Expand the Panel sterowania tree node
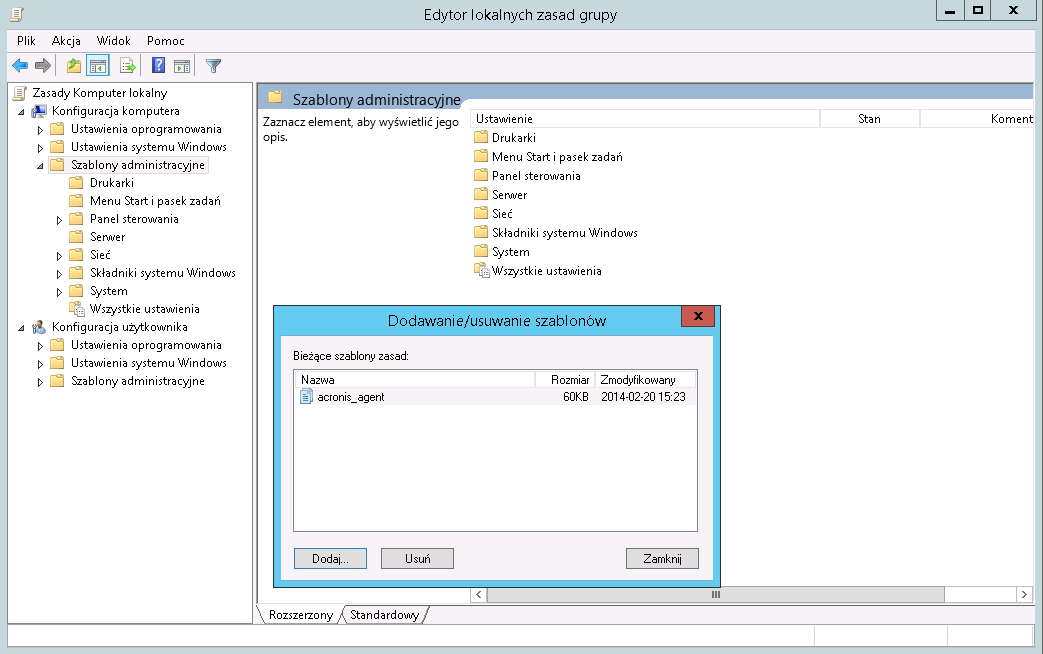Viewport: 1043px width, 654px height. (x=59, y=219)
